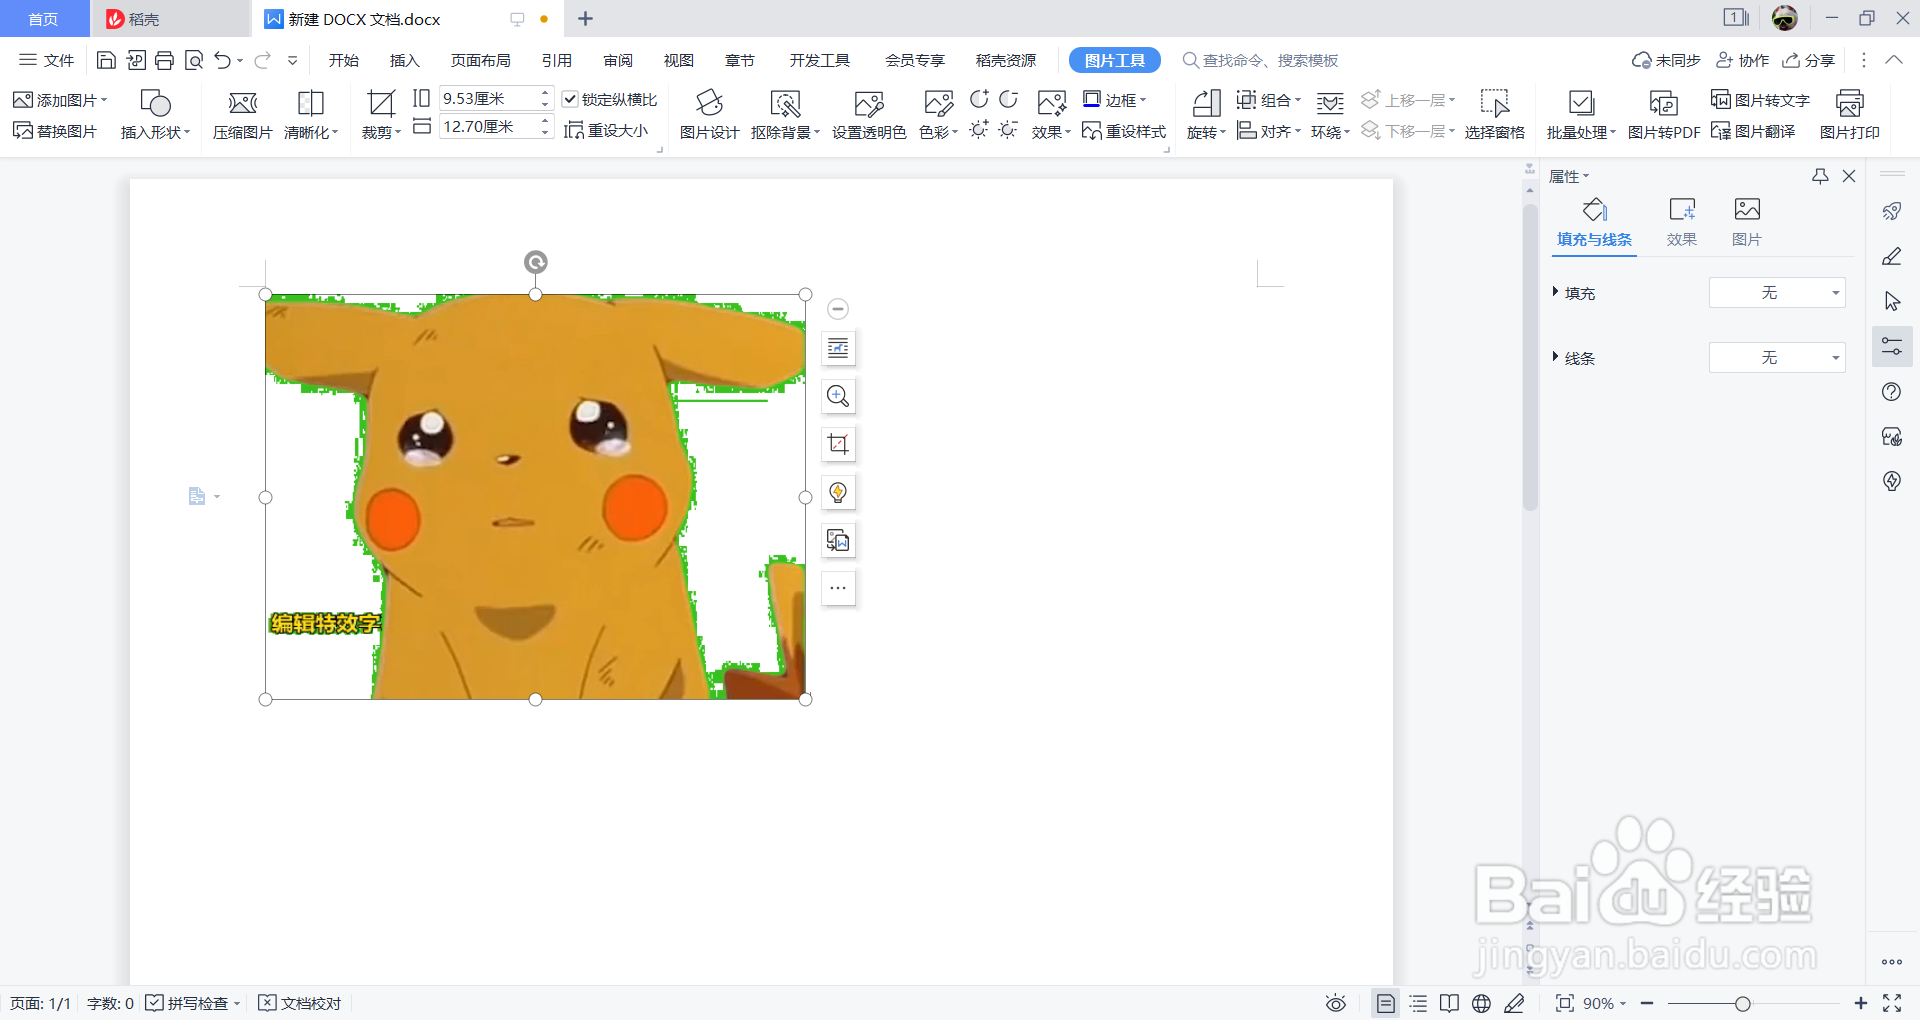Click the Print preview icon
The width and height of the screenshot is (1920, 1020).
[194, 60]
